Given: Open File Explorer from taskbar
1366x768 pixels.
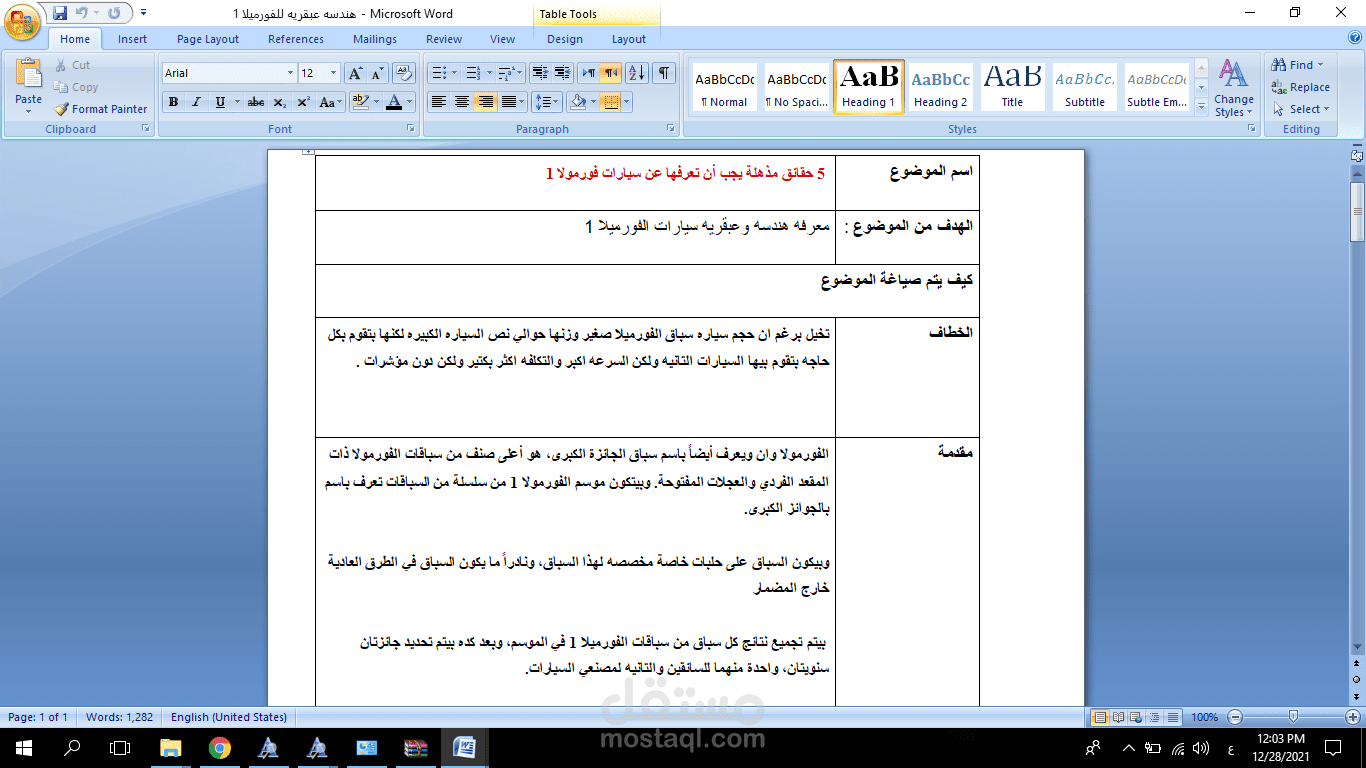Looking at the screenshot, I should click(x=171, y=747).
